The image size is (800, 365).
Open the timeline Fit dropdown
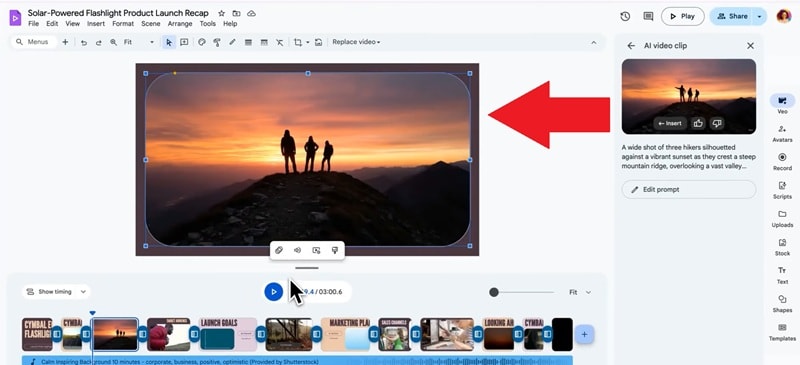pos(580,293)
